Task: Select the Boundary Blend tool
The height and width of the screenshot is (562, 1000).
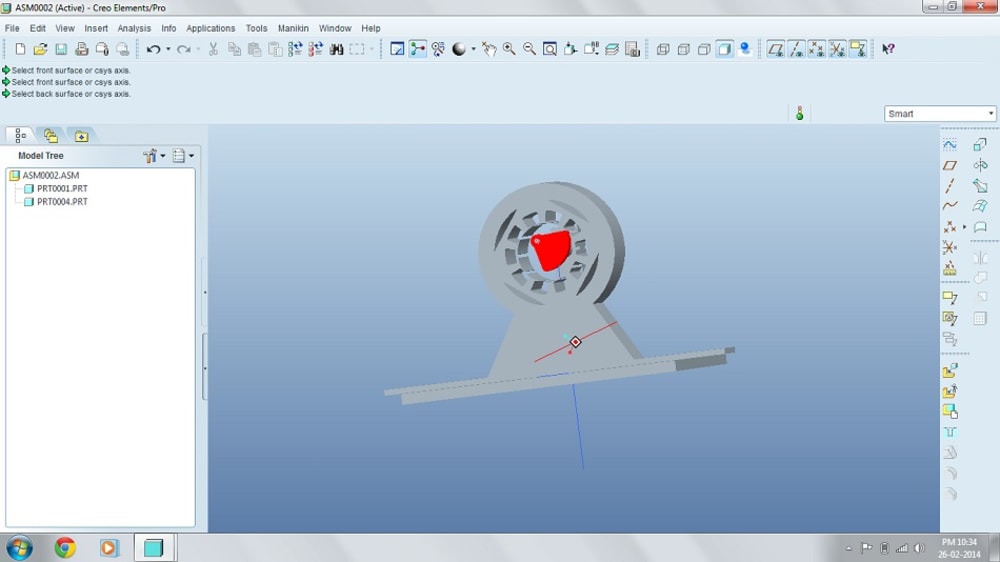Action: [980, 206]
